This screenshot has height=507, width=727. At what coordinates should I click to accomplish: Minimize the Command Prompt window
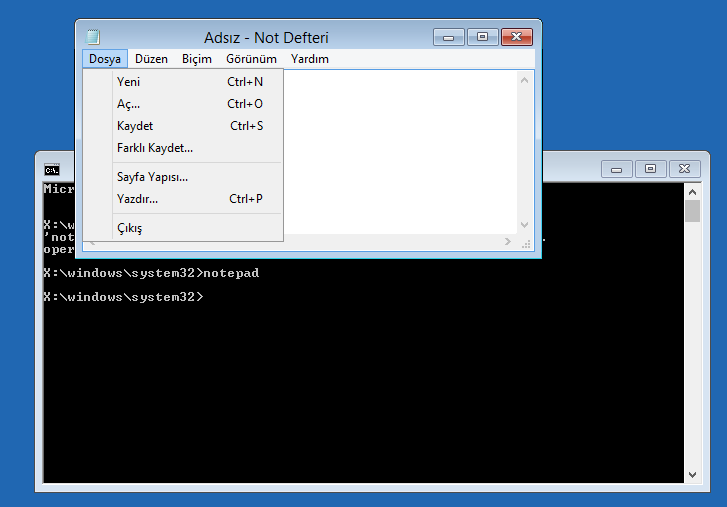pyautogui.click(x=616, y=169)
